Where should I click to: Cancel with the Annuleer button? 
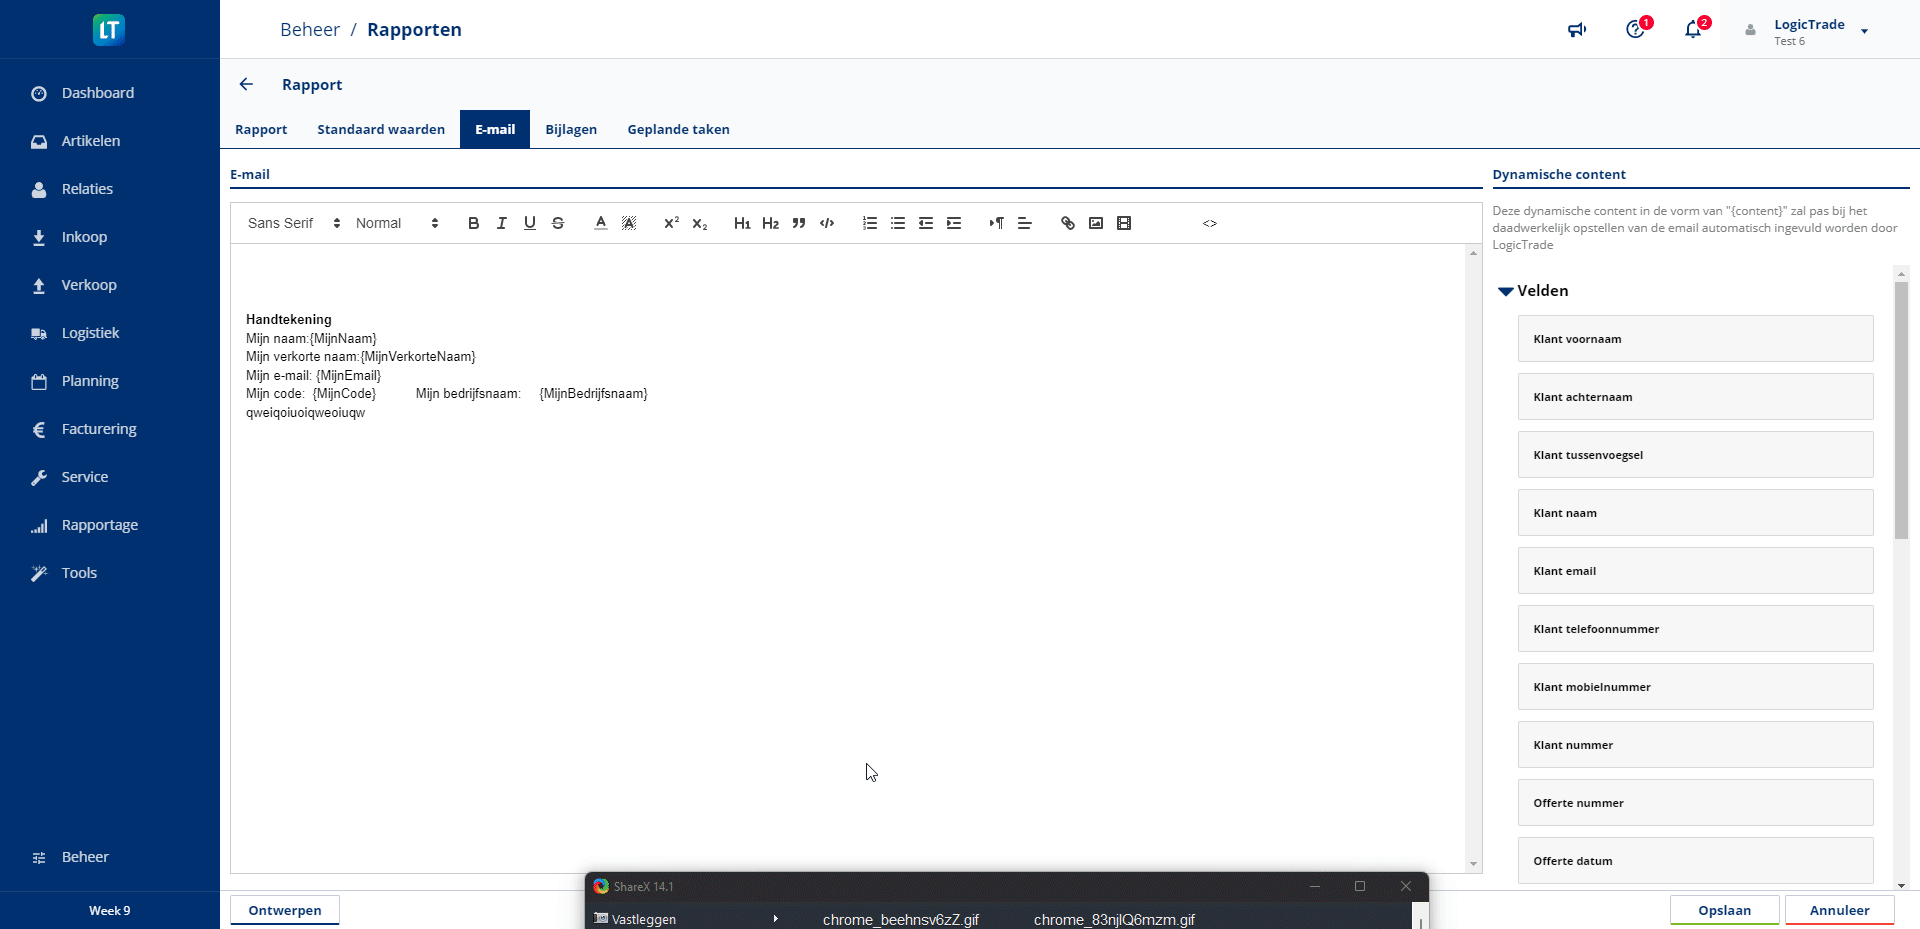pos(1839,910)
